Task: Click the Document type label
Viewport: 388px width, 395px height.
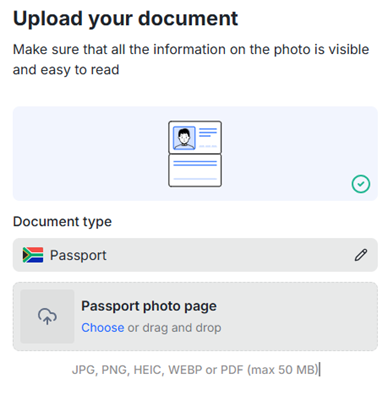Action: click(x=62, y=222)
